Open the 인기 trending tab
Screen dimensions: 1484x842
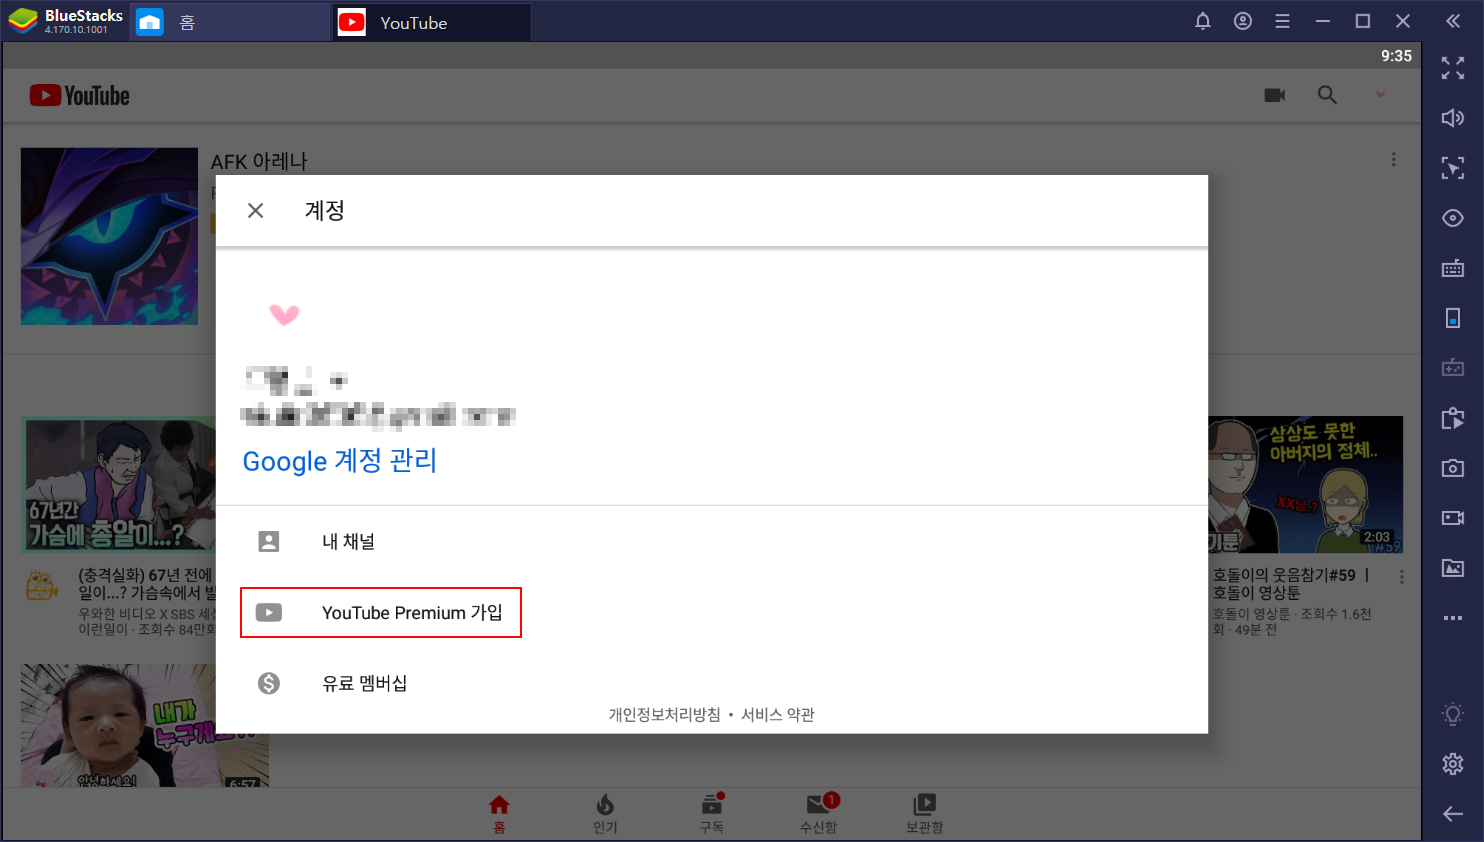tap(605, 814)
